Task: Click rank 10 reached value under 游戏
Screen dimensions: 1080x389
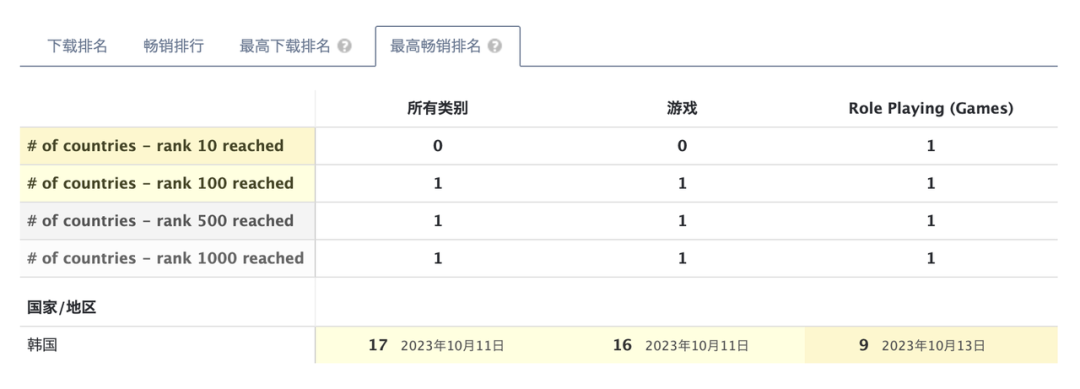Action: [x=682, y=146]
